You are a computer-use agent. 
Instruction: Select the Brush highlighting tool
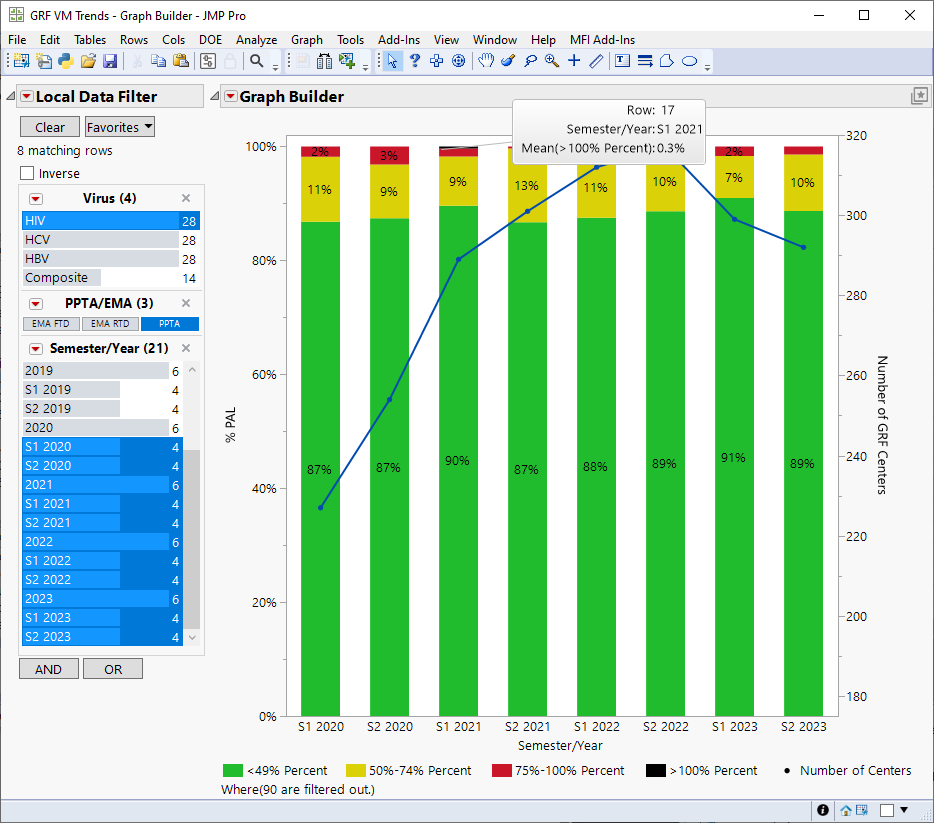[x=507, y=61]
